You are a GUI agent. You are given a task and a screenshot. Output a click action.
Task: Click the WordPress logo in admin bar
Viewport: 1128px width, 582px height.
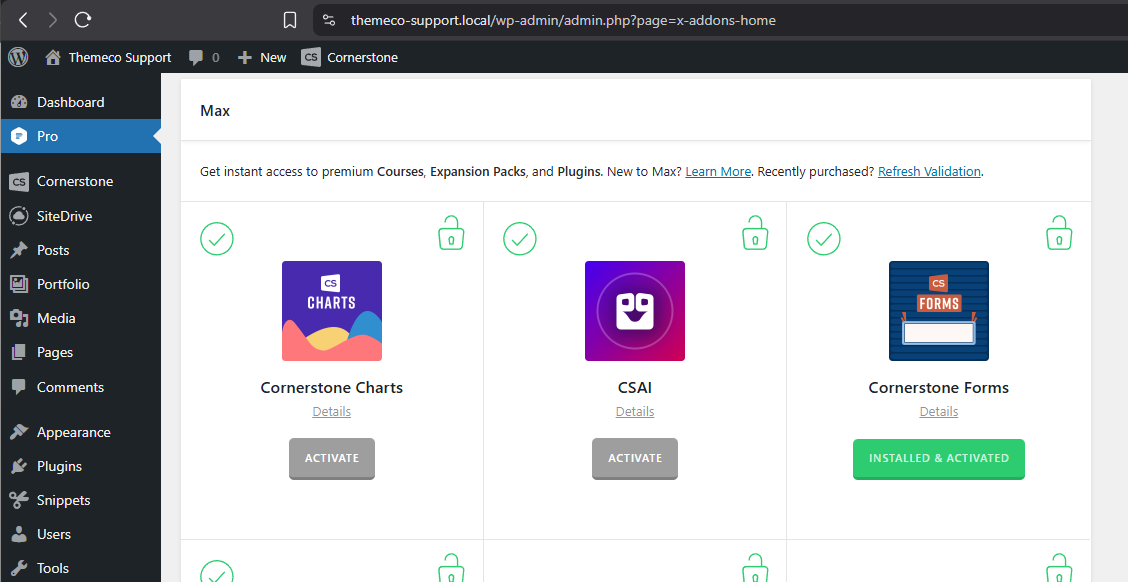(x=18, y=57)
